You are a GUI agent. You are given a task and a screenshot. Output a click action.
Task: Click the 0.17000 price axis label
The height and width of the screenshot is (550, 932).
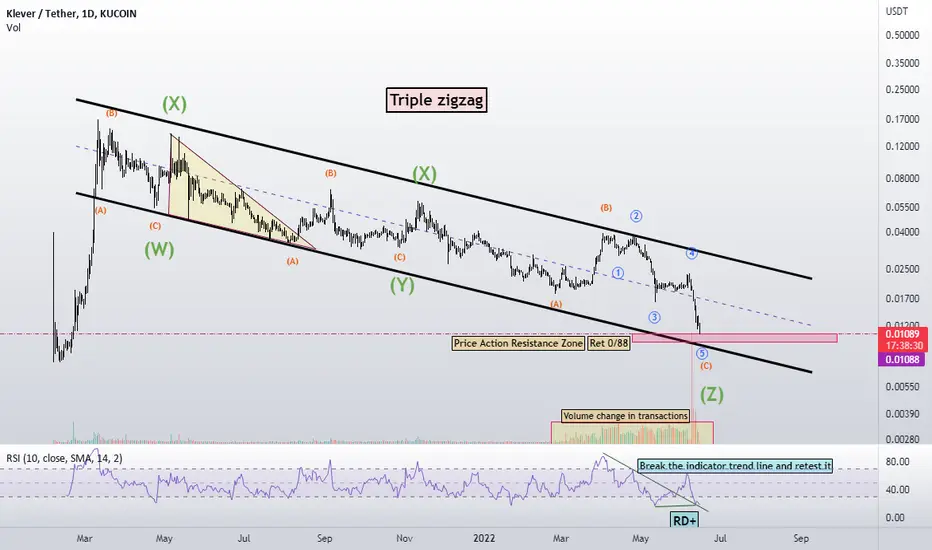902,119
